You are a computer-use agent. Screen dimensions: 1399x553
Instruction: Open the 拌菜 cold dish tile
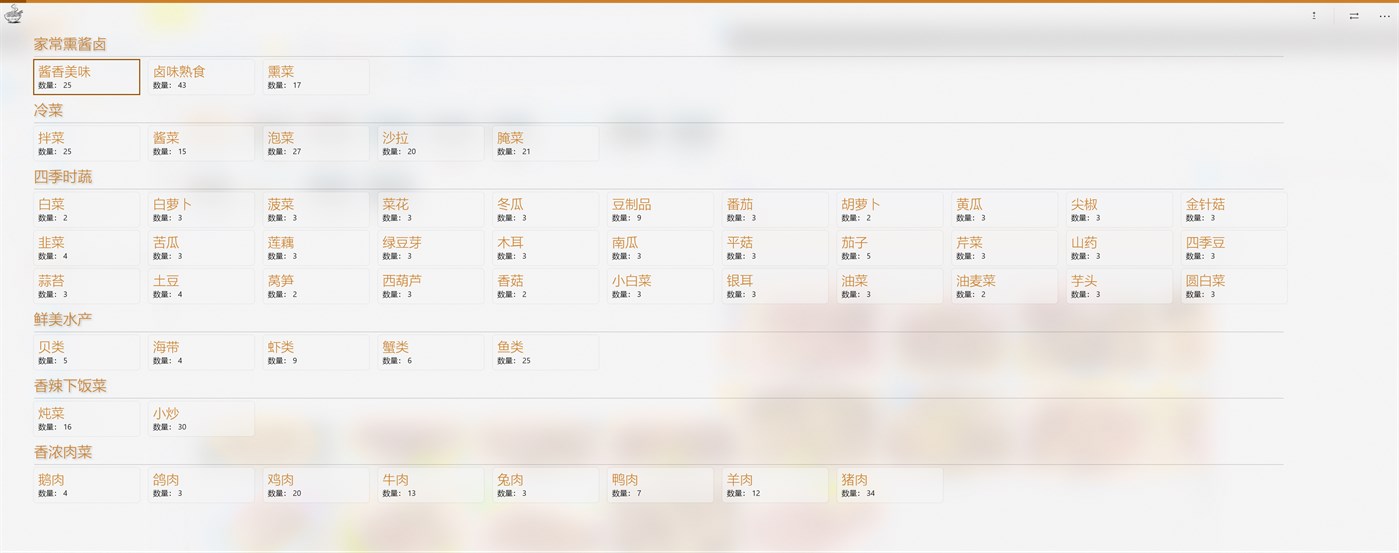tap(87, 143)
